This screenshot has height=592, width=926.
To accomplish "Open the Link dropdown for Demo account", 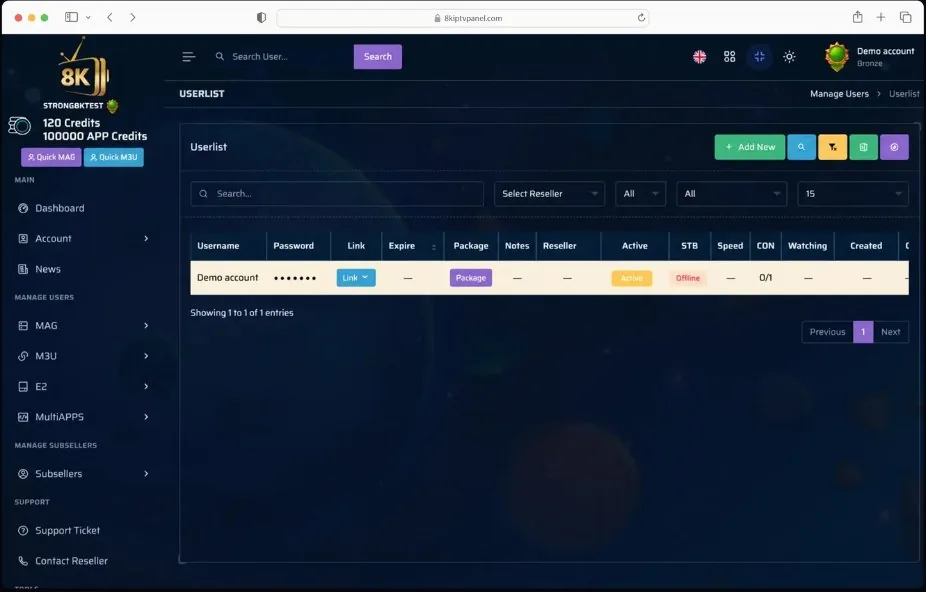I will (x=356, y=278).
